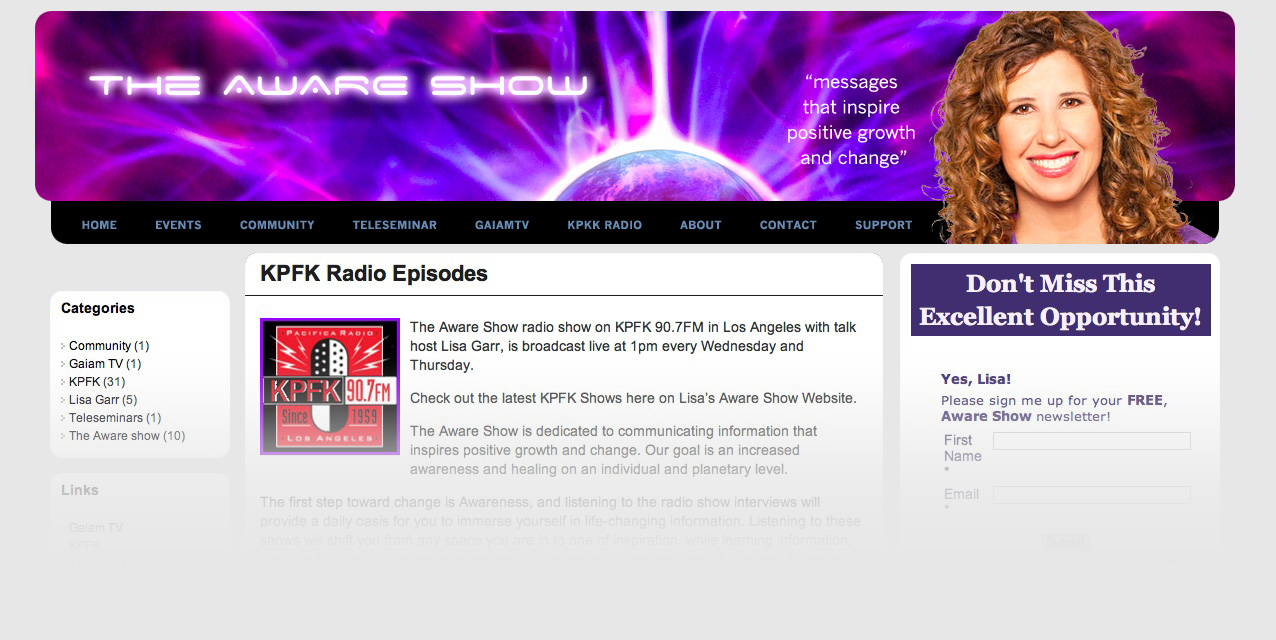Open the COMMUNITY menu item
Screen dimensions: 1276x640
[x=277, y=225]
